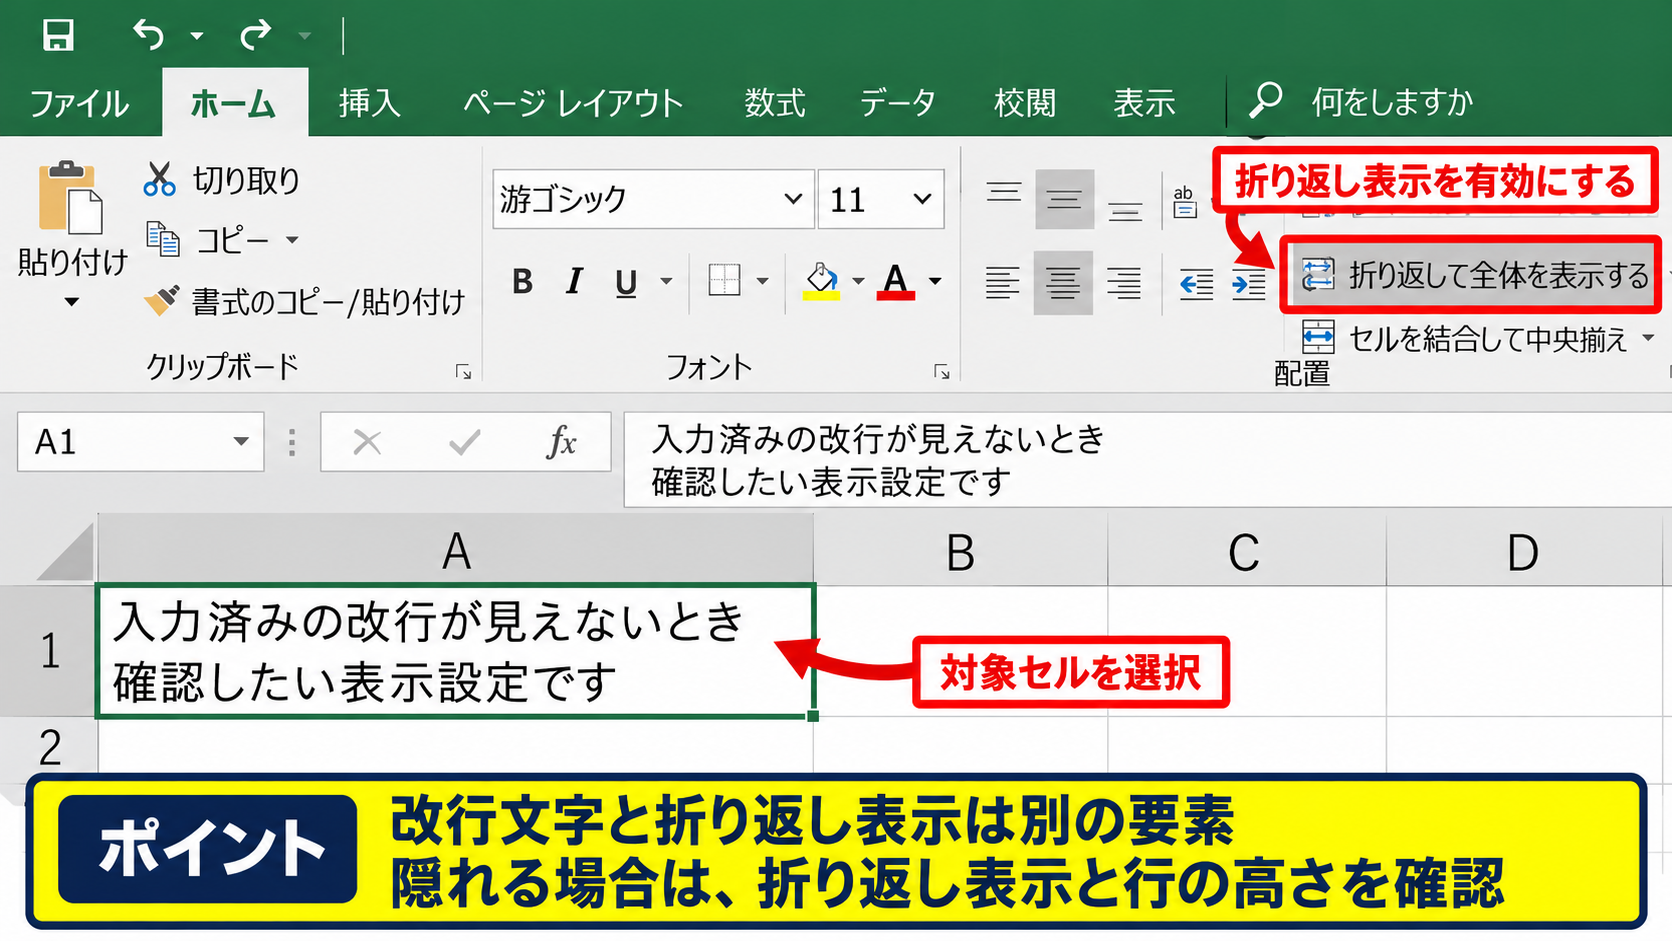Open the underline style dropdown arrow

pos(665,282)
